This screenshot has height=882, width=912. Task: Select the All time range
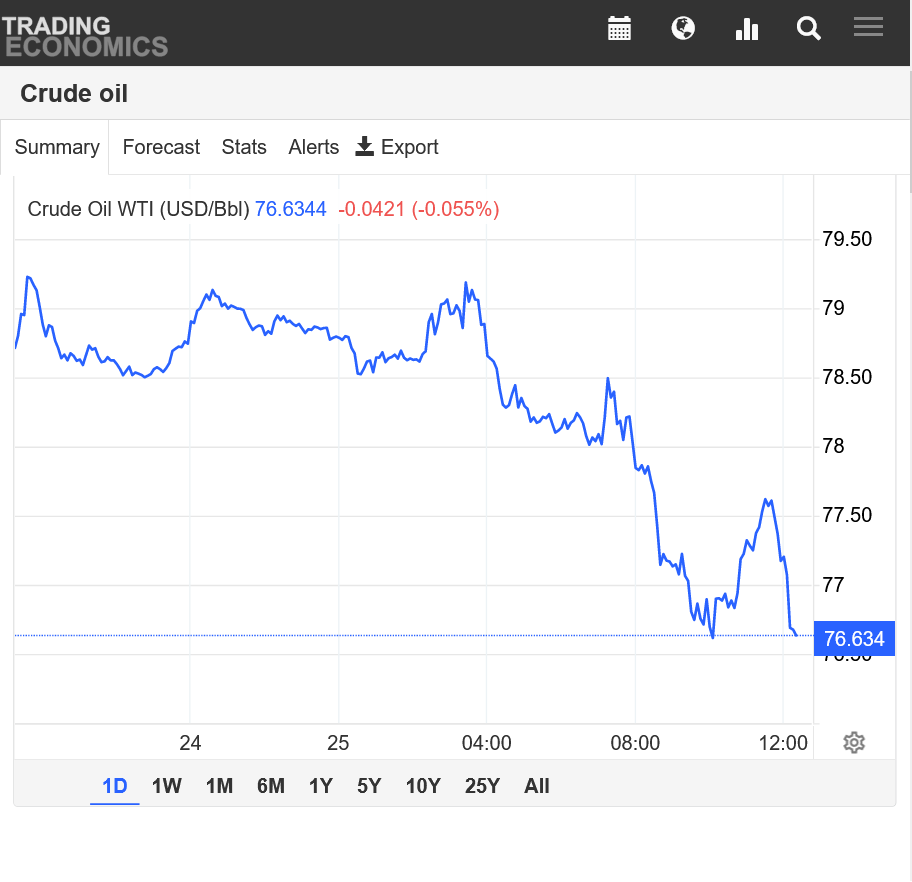pyautogui.click(x=537, y=786)
